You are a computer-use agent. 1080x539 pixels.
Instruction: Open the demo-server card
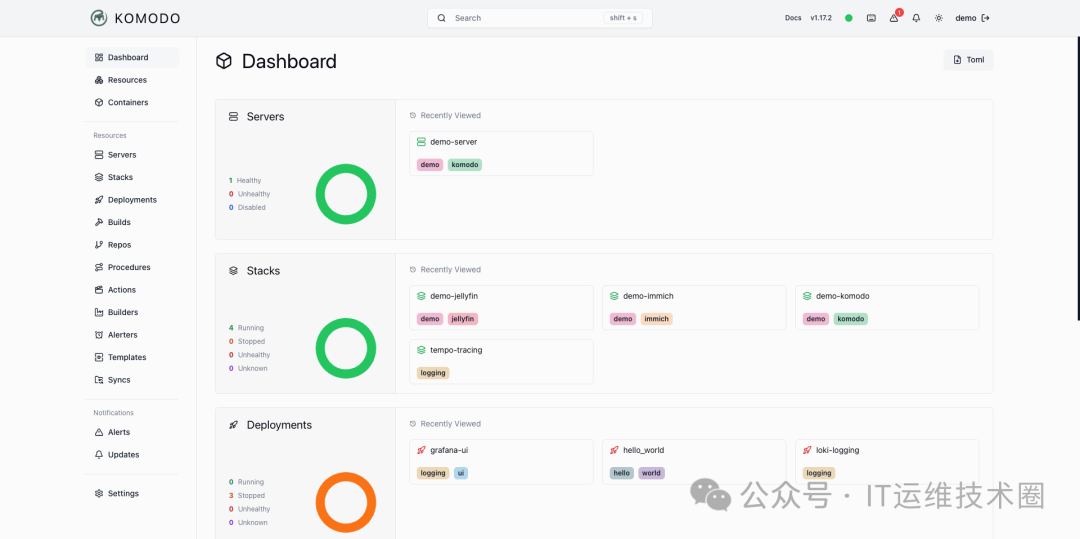click(501, 154)
